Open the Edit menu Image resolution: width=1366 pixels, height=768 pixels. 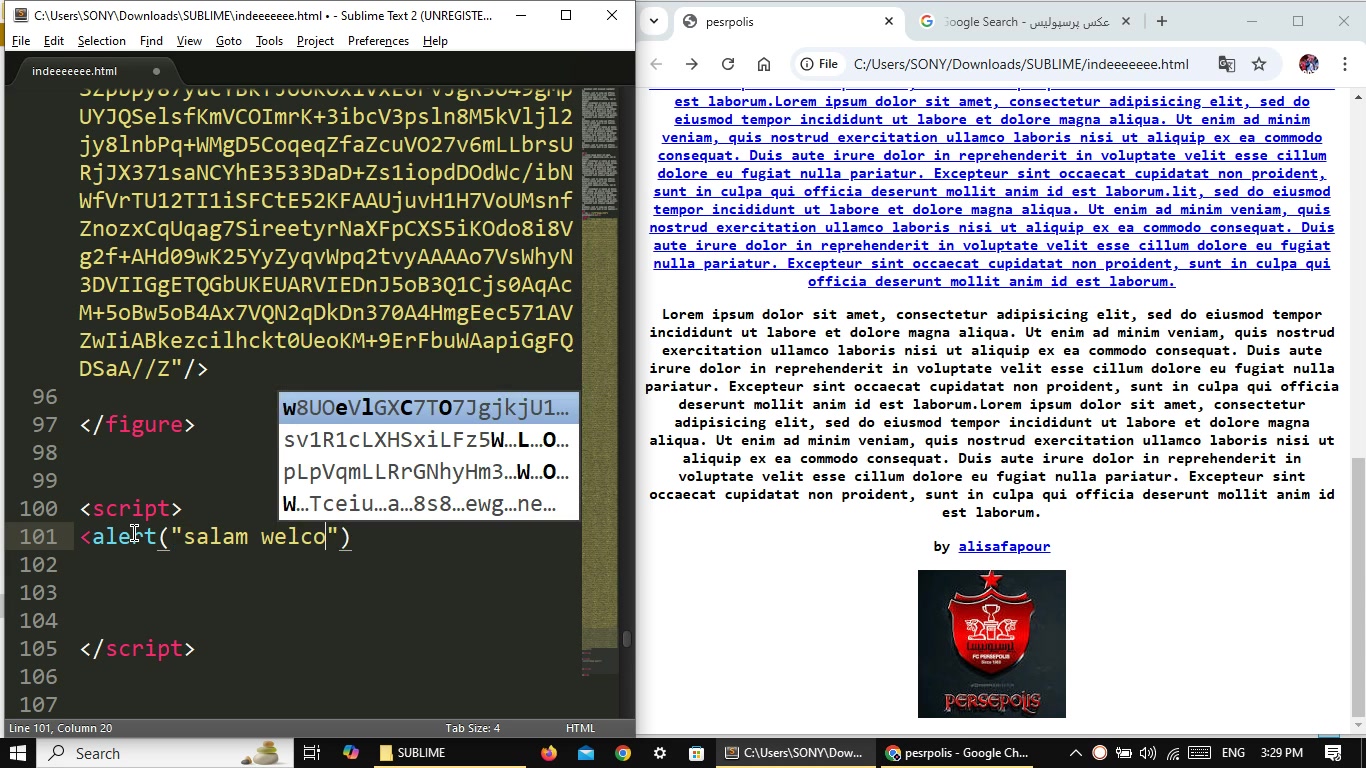(54, 41)
